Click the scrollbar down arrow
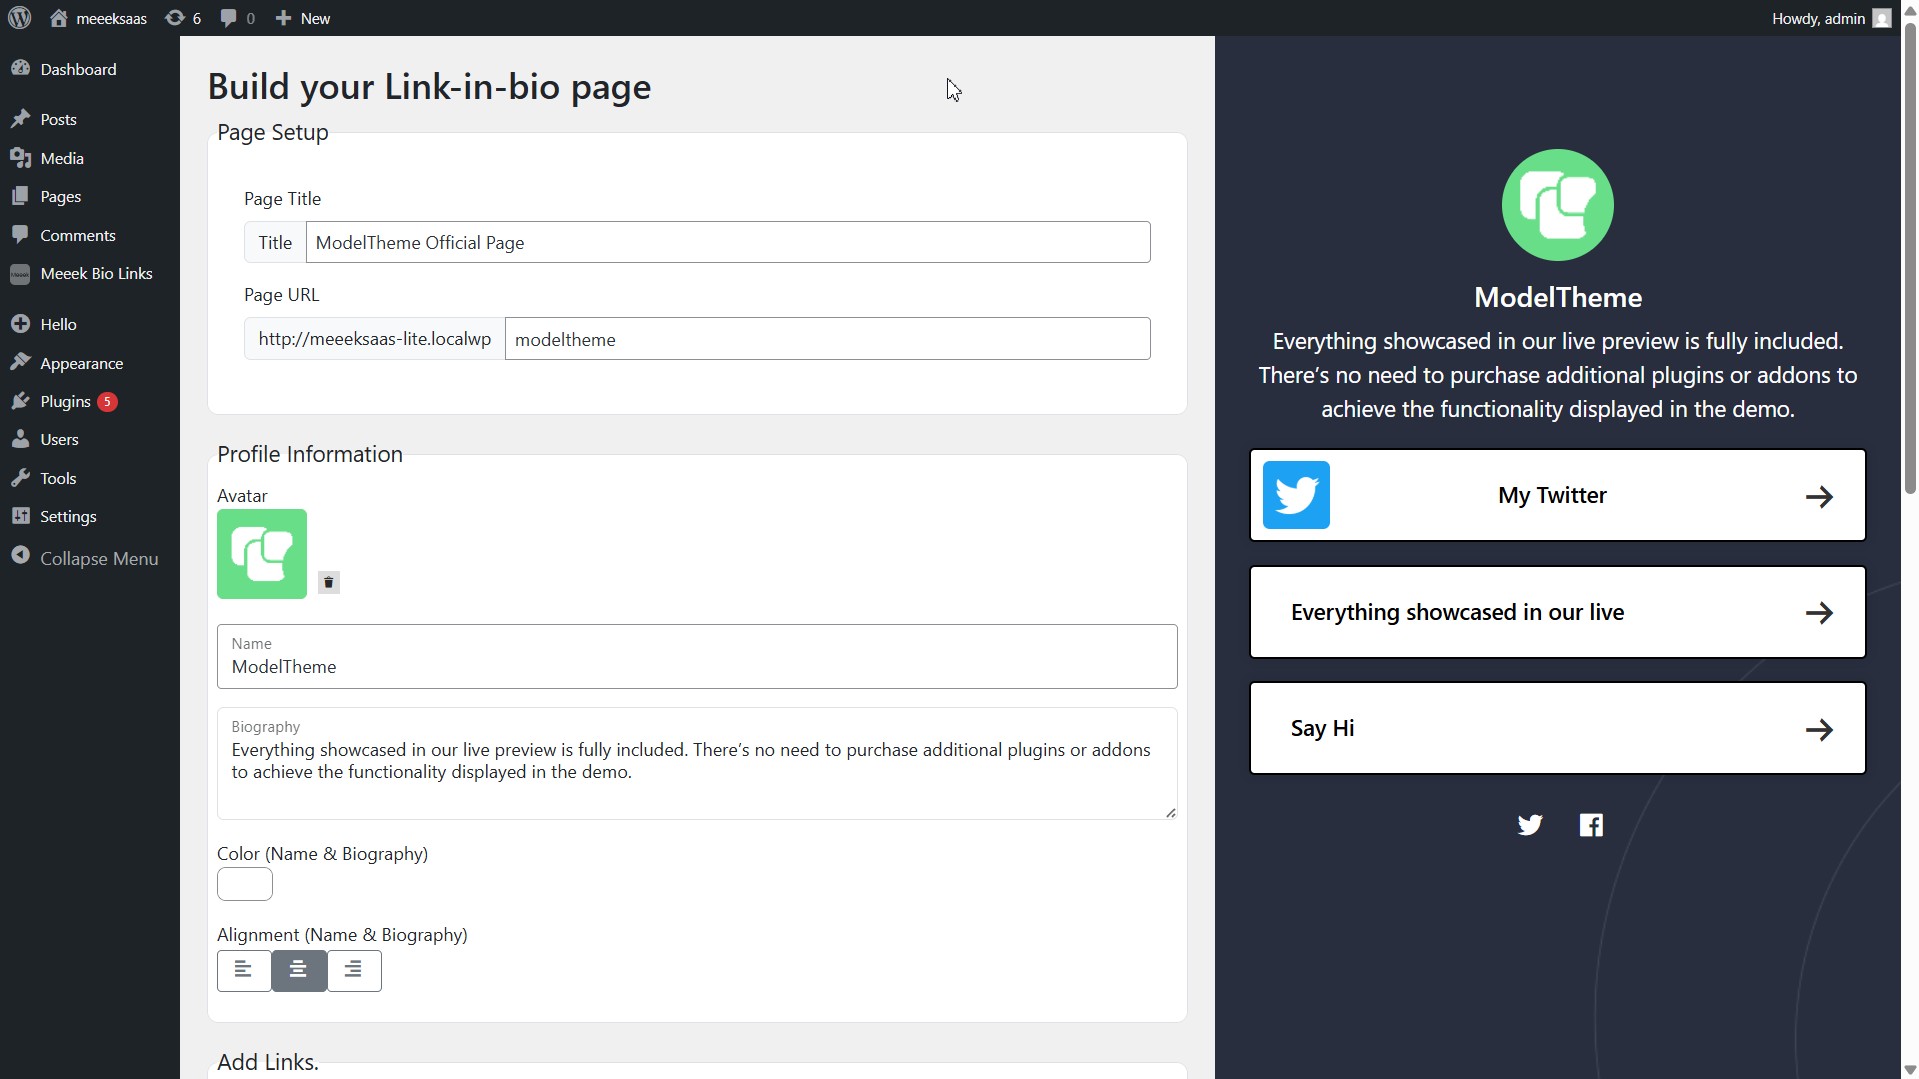The image size is (1919, 1079). (x=1909, y=1070)
